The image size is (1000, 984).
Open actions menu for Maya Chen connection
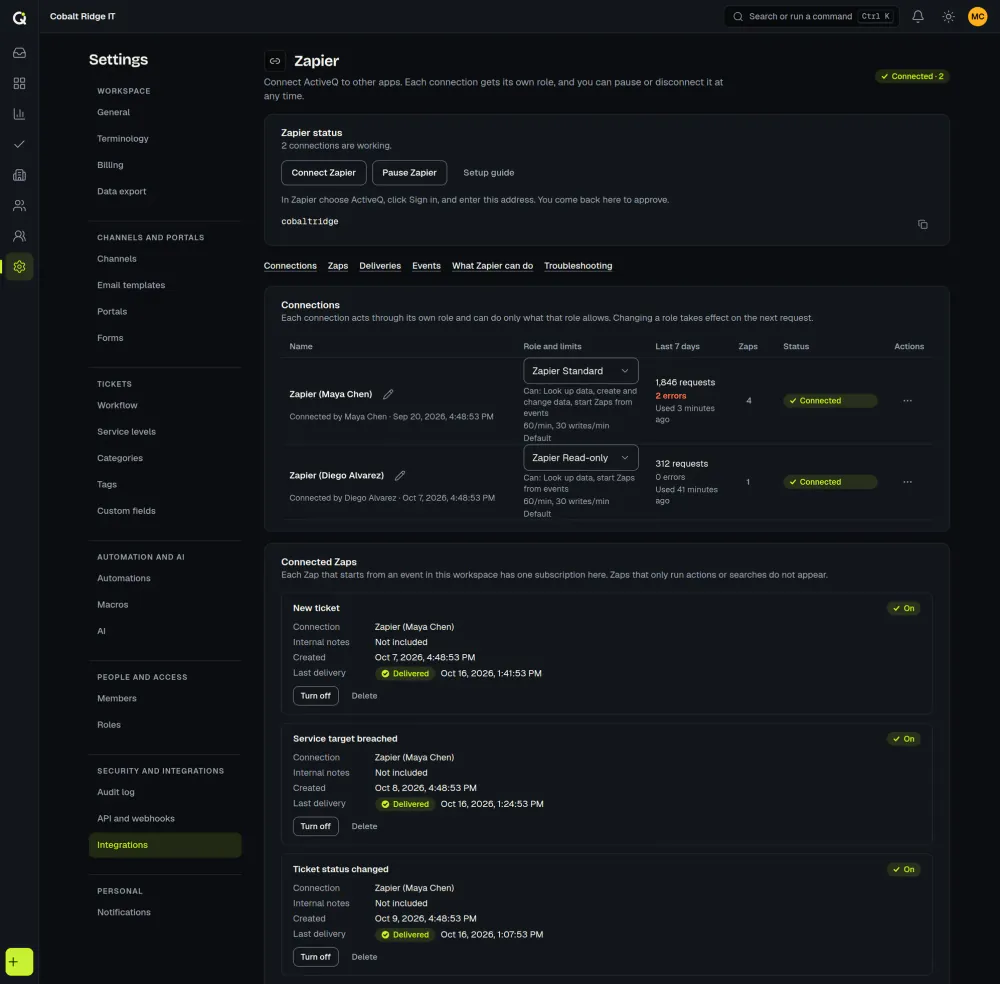coord(908,400)
